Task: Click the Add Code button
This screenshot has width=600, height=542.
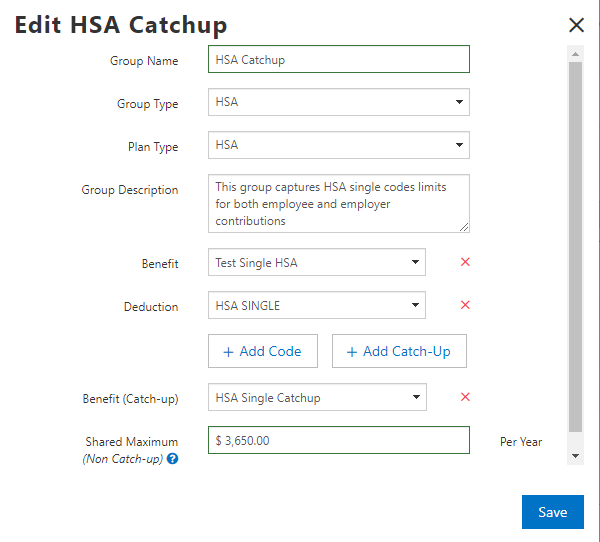Action: [262, 351]
